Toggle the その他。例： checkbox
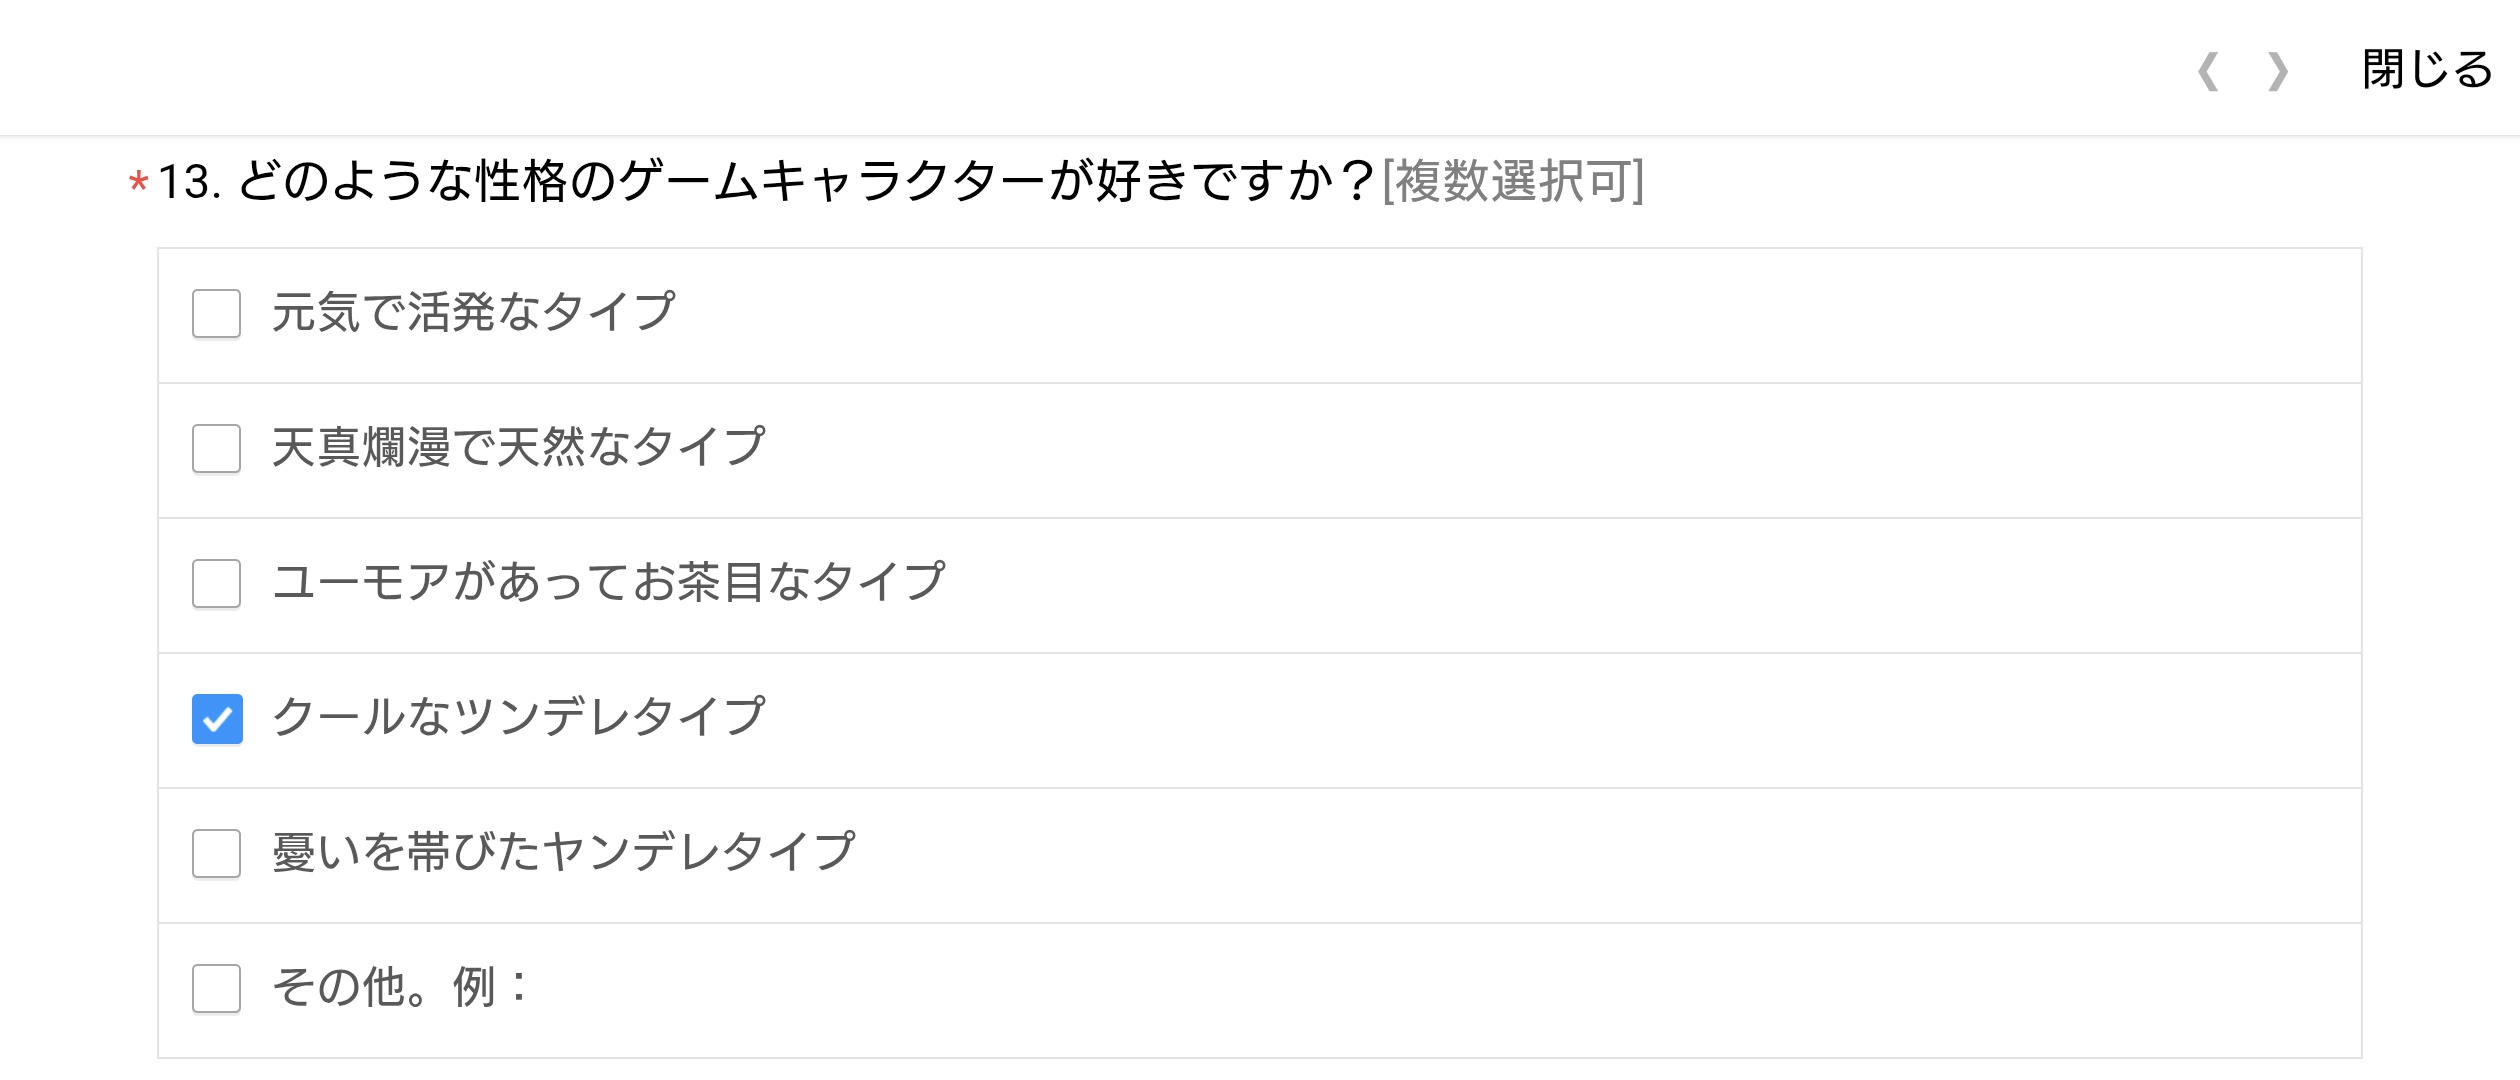The width and height of the screenshot is (2520, 1080). pyautogui.click(x=216, y=989)
